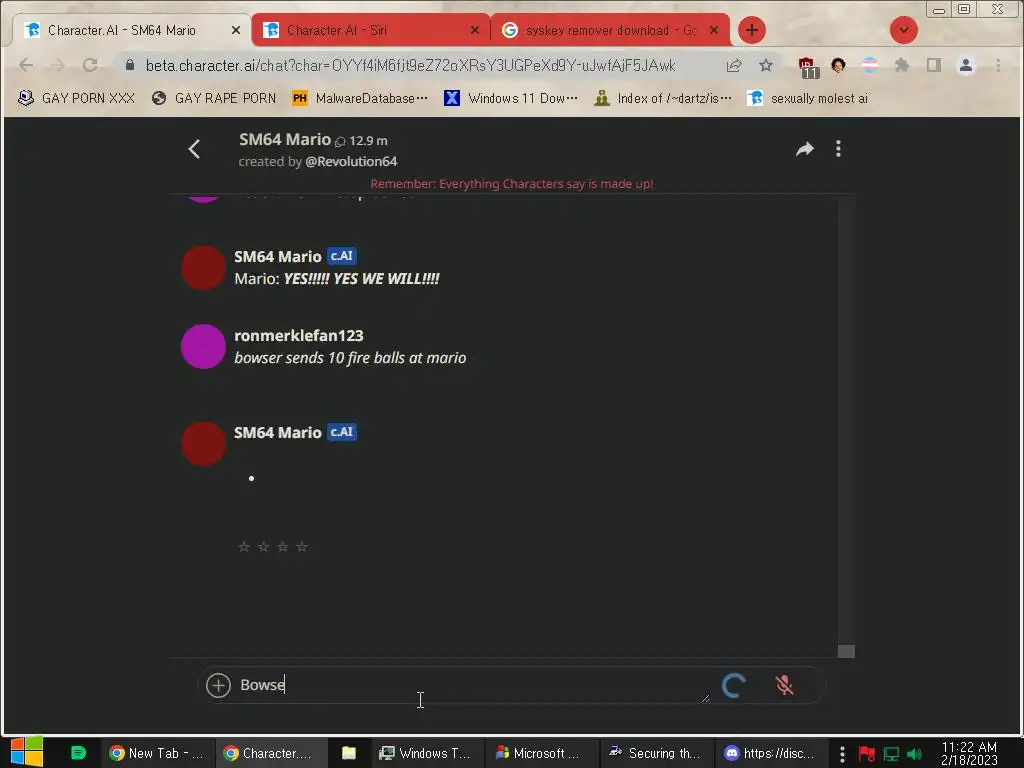Click the padlock site info icon
The height and width of the screenshot is (768, 1024).
pos(129,65)
